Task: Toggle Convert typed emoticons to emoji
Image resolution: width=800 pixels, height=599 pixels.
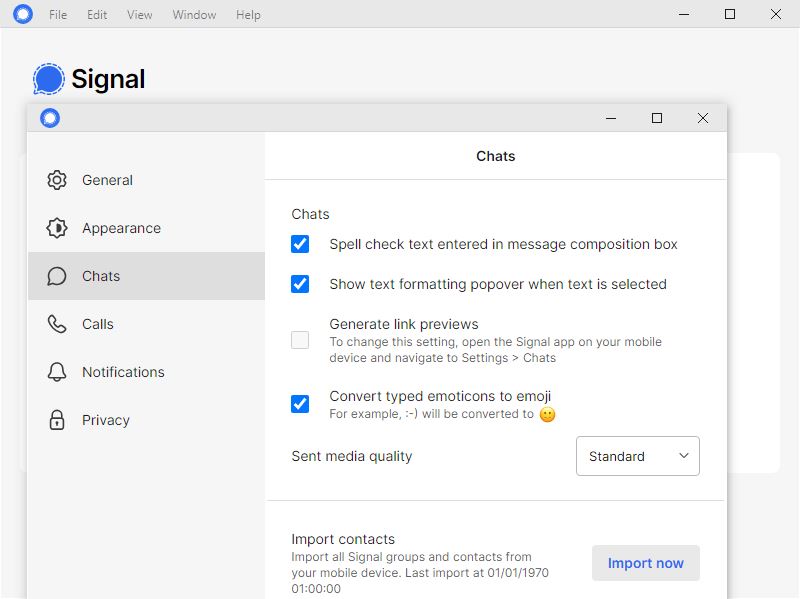Action: 300,404
